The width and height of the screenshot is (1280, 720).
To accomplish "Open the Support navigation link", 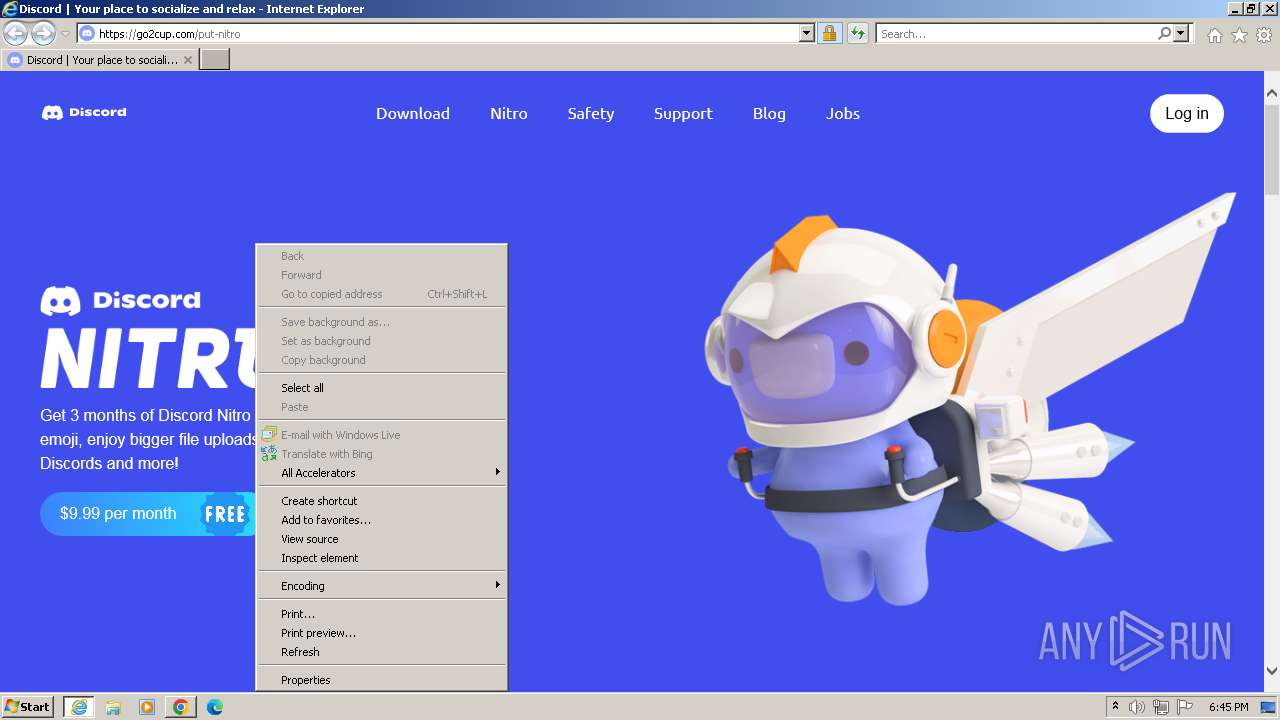I will (683, 113).
